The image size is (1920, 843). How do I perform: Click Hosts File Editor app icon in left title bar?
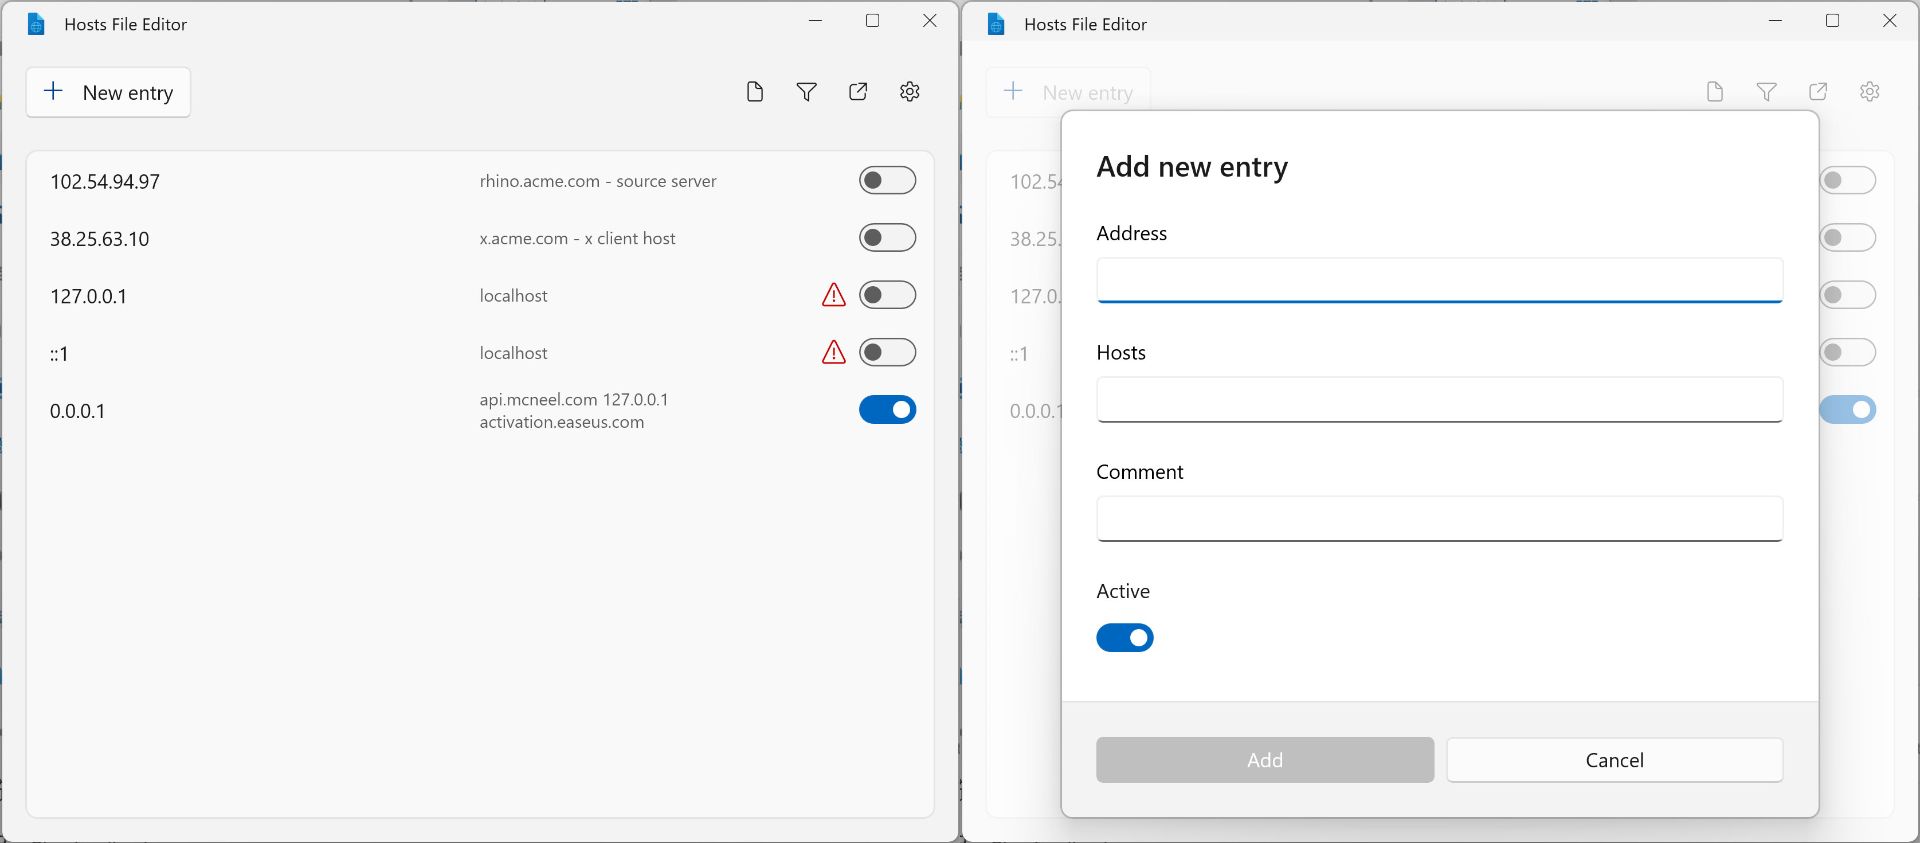point(37,24)
